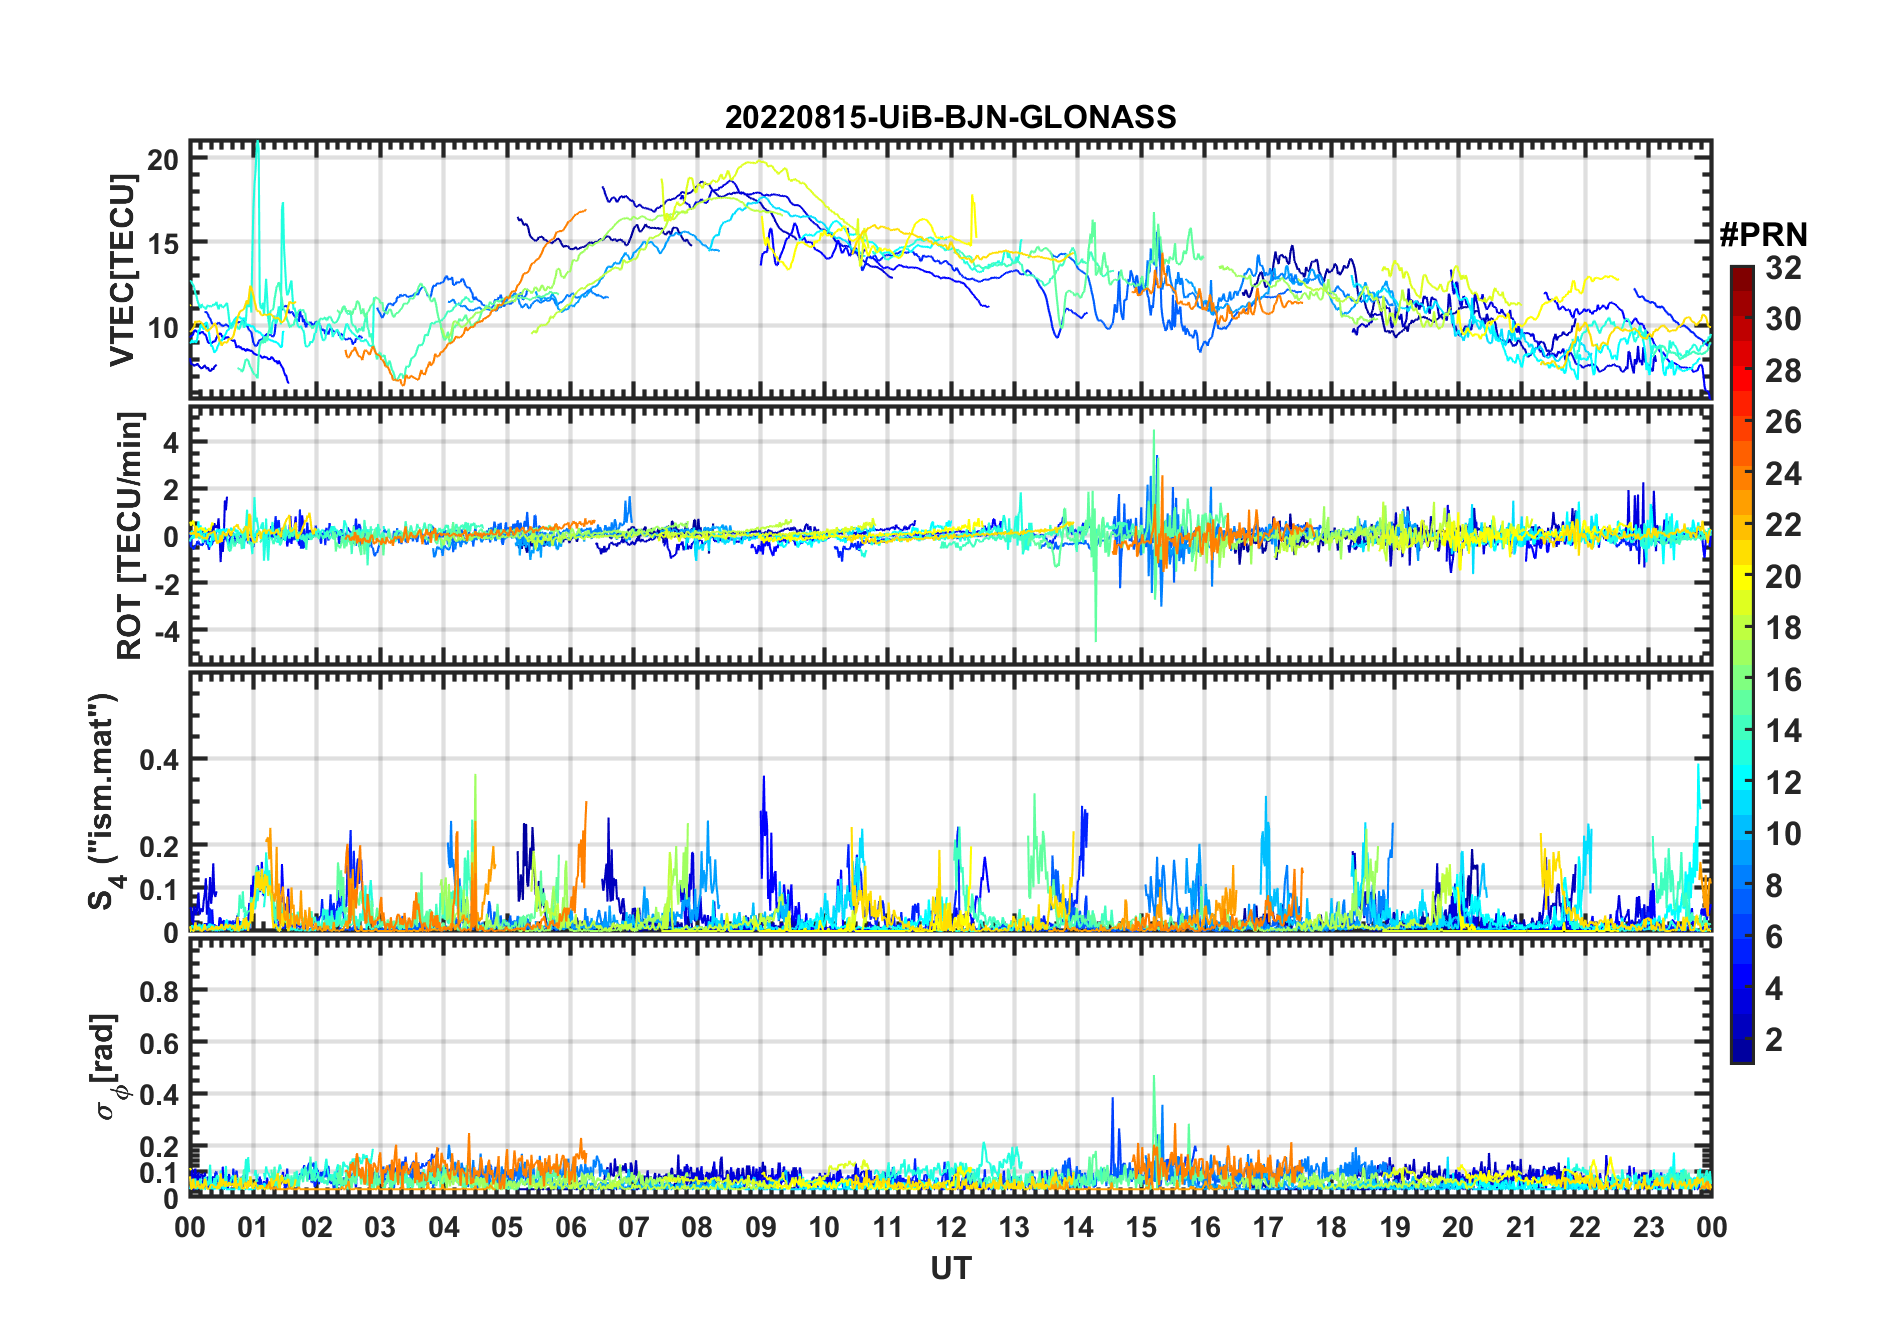The height and width of the screenshot is (1330, 1902).
Task: Click the x-axis tick label 21
Action: [1521, 1227]
